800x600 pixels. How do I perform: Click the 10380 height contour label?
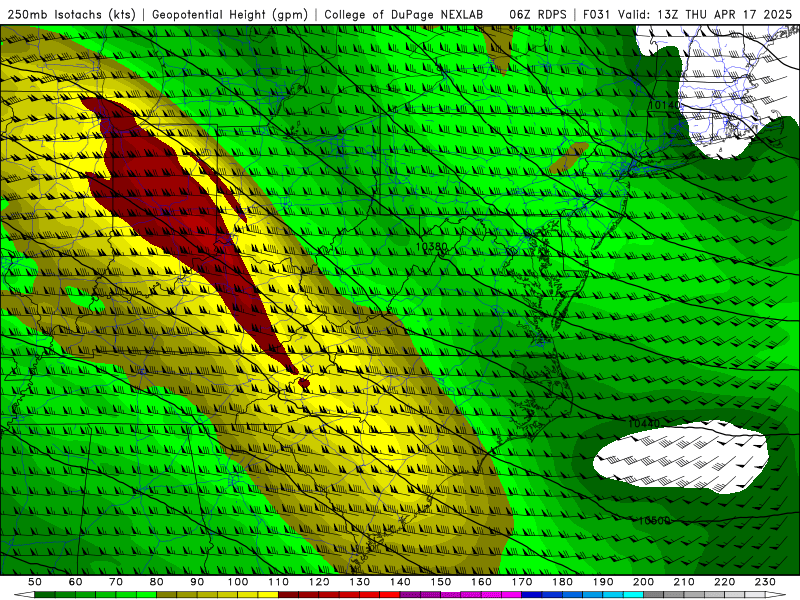pos(432,247)
